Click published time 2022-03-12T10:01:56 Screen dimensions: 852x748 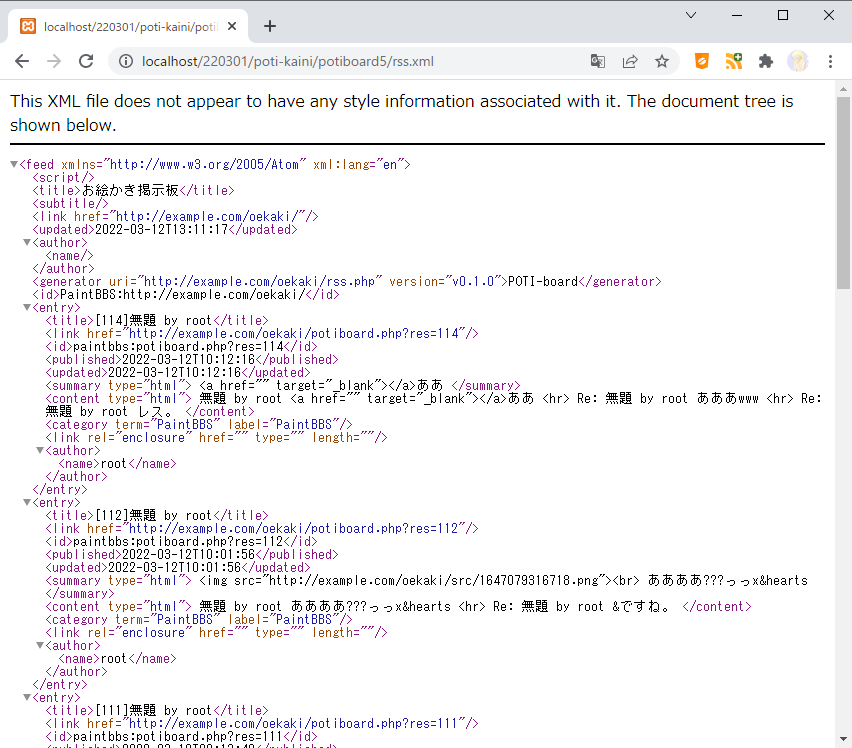[189, 555]
